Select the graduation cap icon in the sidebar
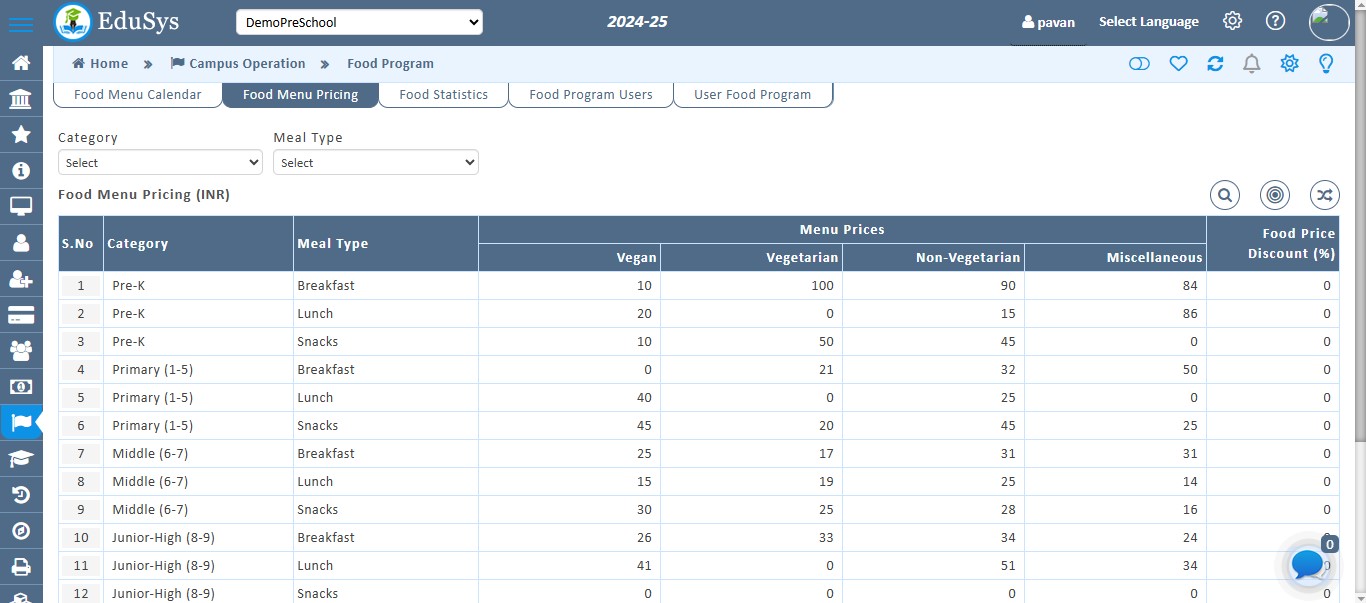Viewport: 1366px width, 603px height. tap(21, 459)
